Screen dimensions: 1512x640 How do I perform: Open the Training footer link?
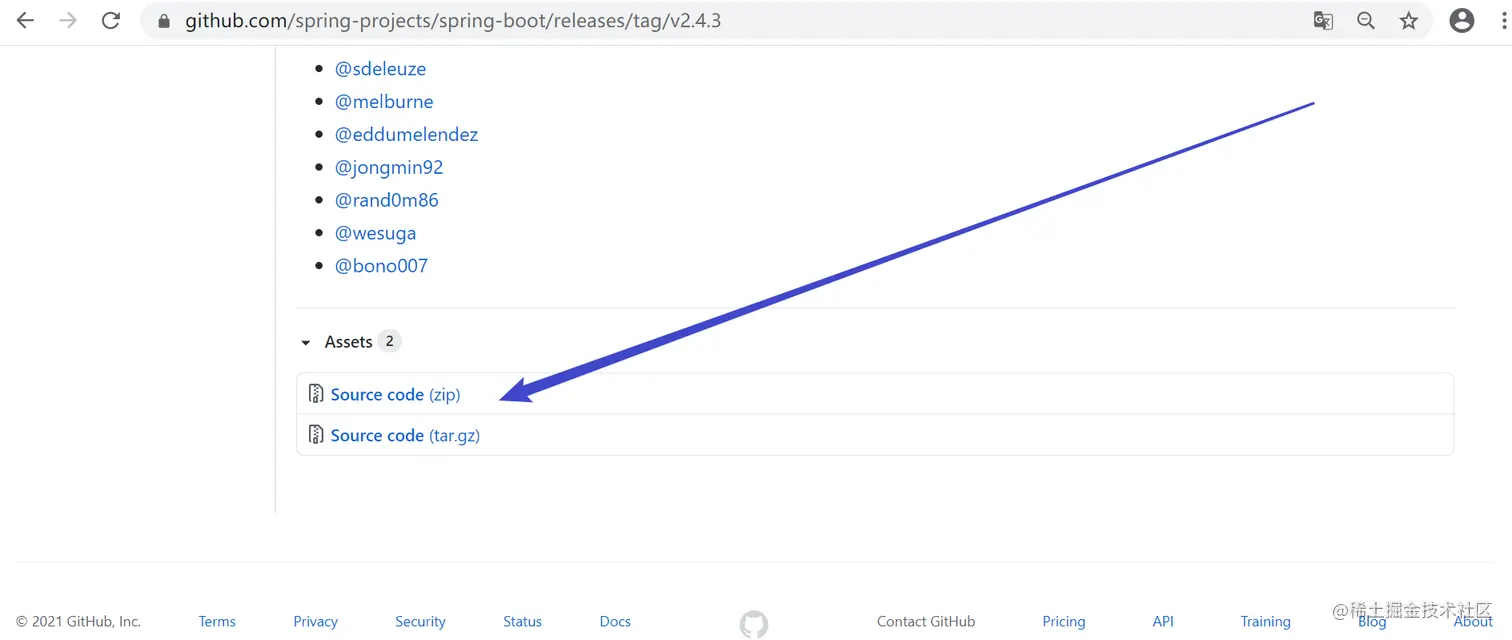point(1266,621)
